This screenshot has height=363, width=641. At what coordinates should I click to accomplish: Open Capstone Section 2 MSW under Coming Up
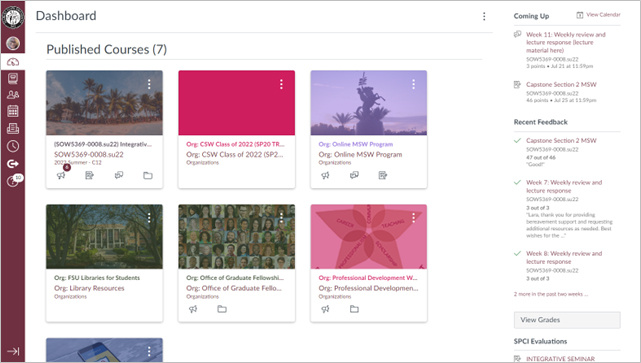coord(561,85)
